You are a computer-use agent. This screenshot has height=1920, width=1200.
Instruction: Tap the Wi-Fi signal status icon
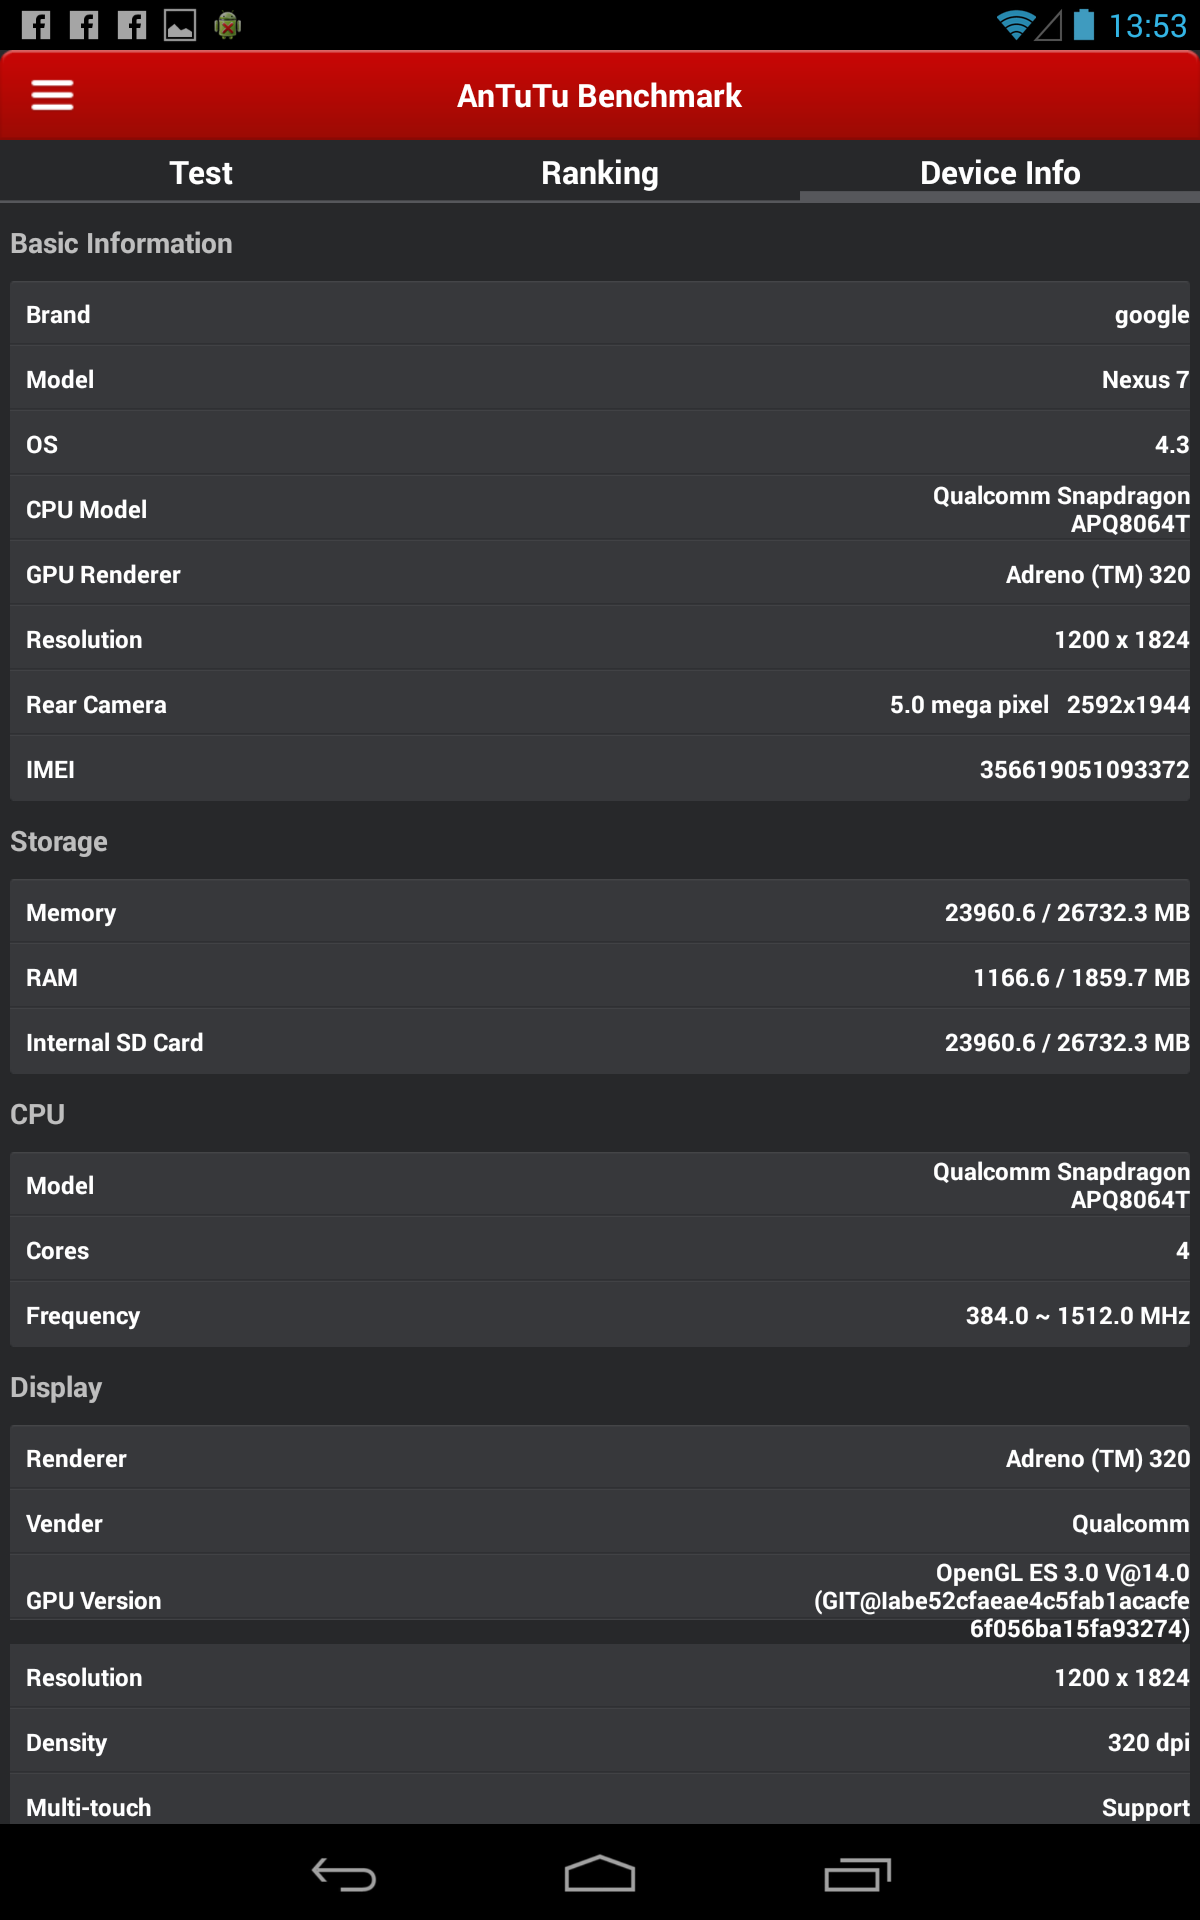[1015, 25]
